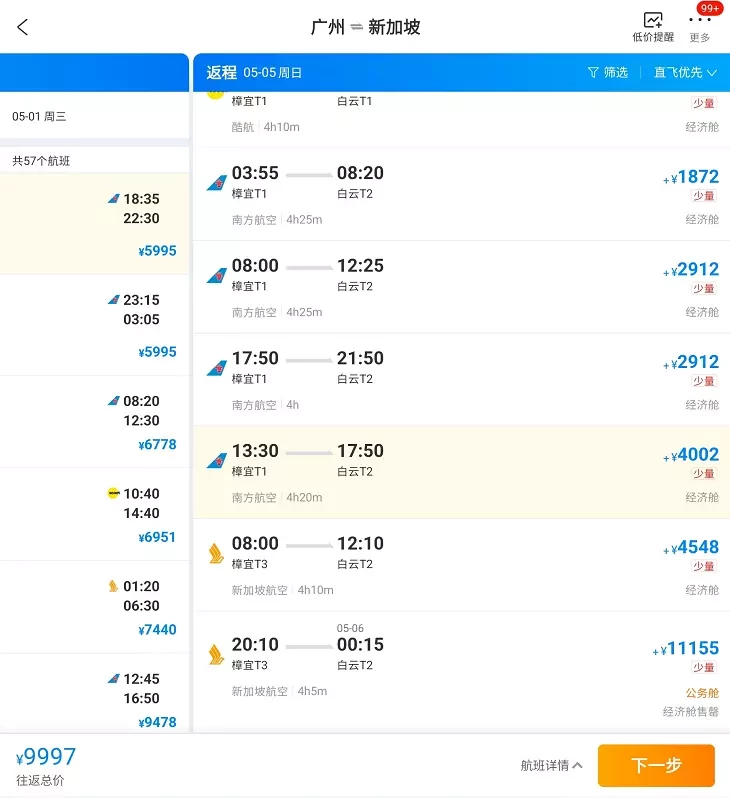The height and width of the screenshot is (798, 730).
Task: Click Singapore Airlines logo on 08:00–12:10 flight
Action: pyautogui.click(x=216, y=554)
